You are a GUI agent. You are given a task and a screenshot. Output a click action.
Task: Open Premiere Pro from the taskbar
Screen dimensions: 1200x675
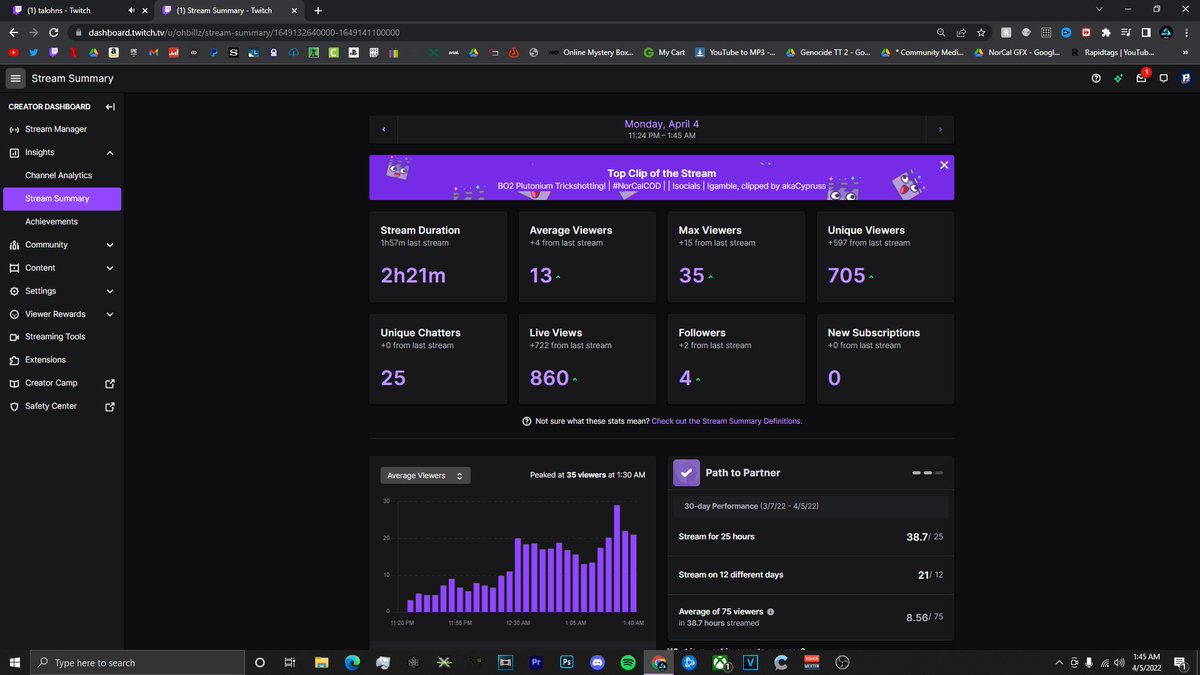click(536, 662)
